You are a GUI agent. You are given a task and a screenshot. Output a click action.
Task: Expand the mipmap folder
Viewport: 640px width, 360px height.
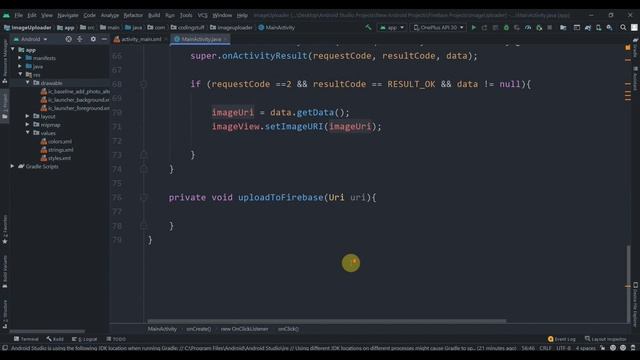[x=28, y=124]
